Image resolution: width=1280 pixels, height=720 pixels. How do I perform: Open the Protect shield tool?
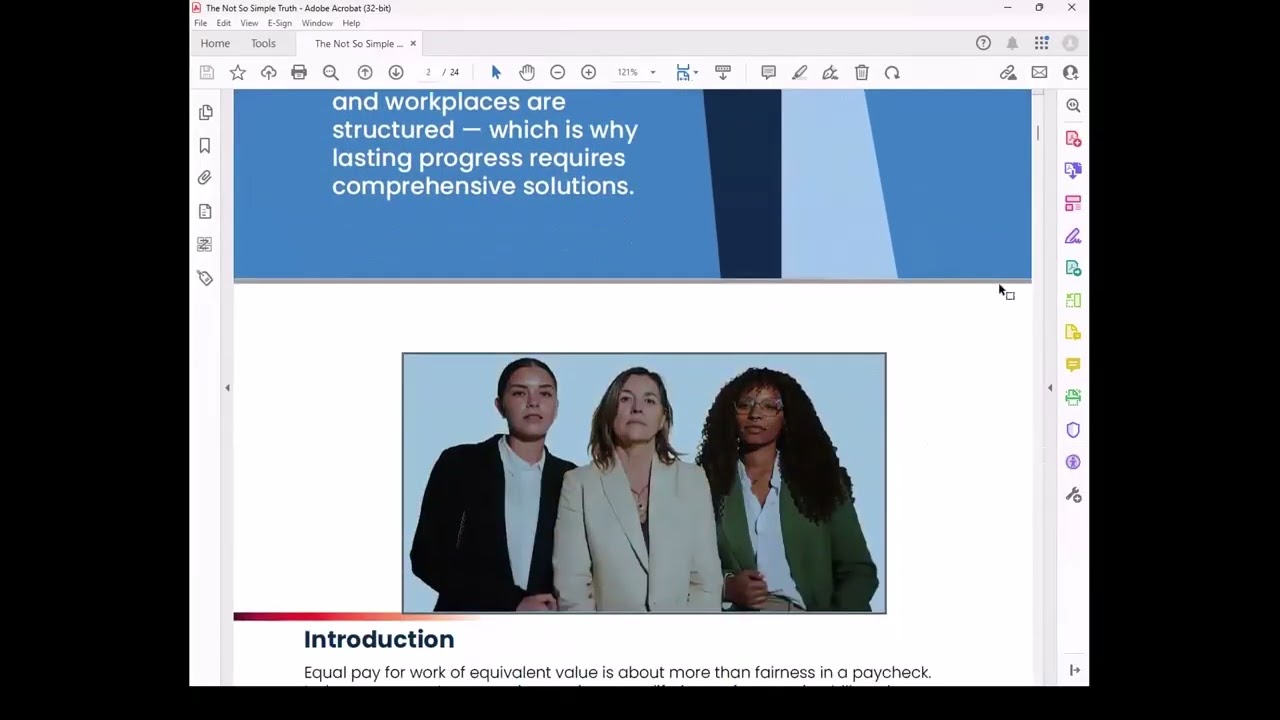pyautogui.click(x=1073, y=430)
